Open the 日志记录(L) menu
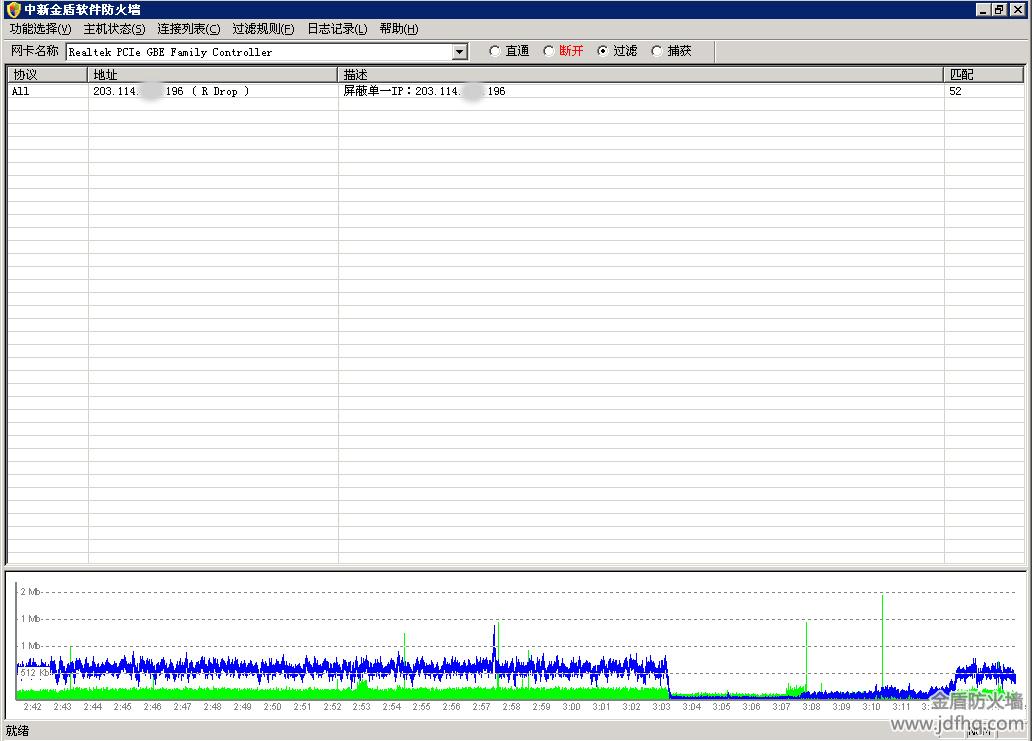 point(337,29)
